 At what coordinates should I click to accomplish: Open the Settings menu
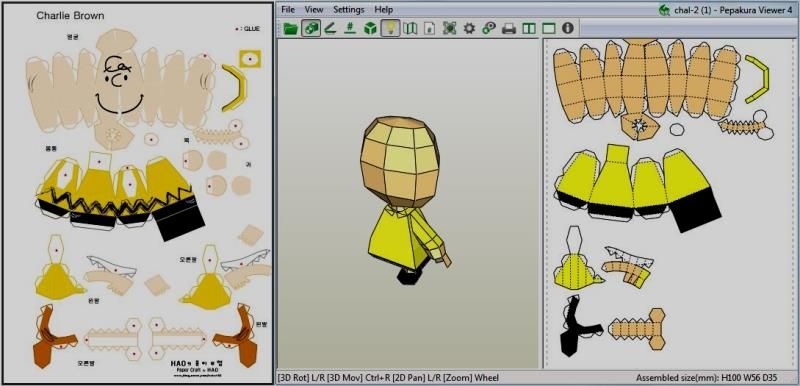(x=348, y=9)
